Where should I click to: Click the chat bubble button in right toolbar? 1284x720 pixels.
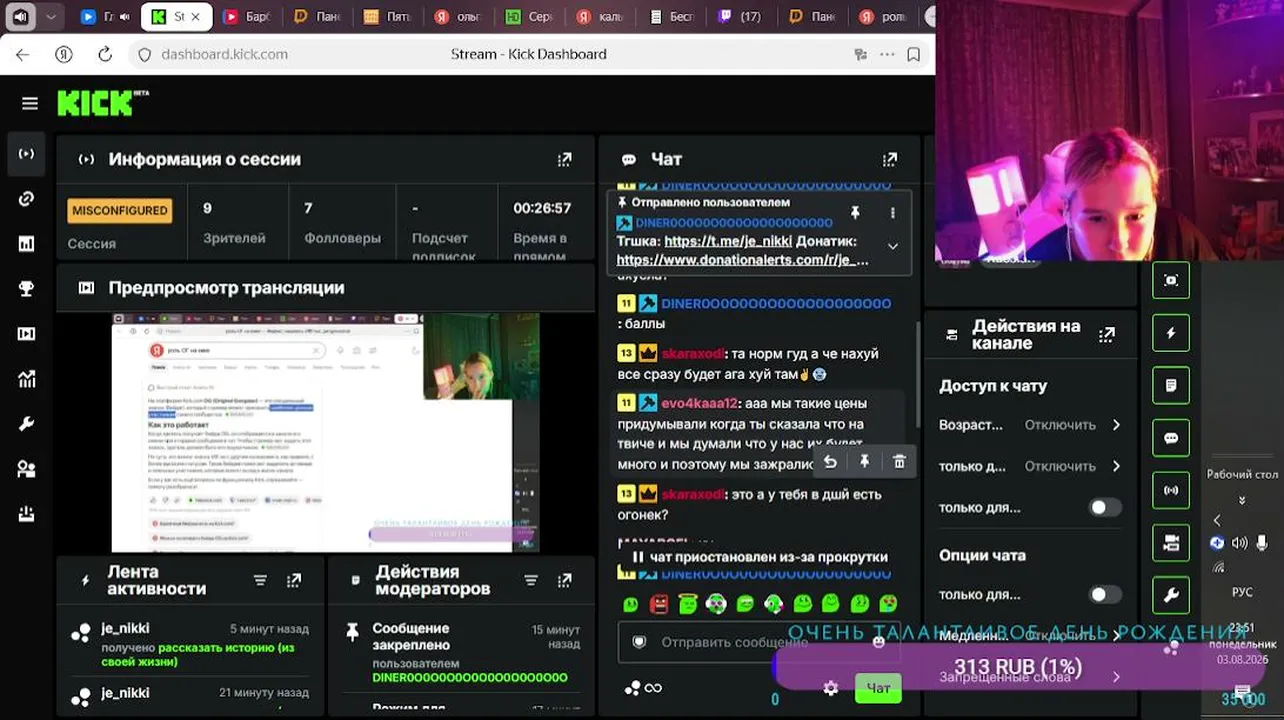tap(1171, 438)
